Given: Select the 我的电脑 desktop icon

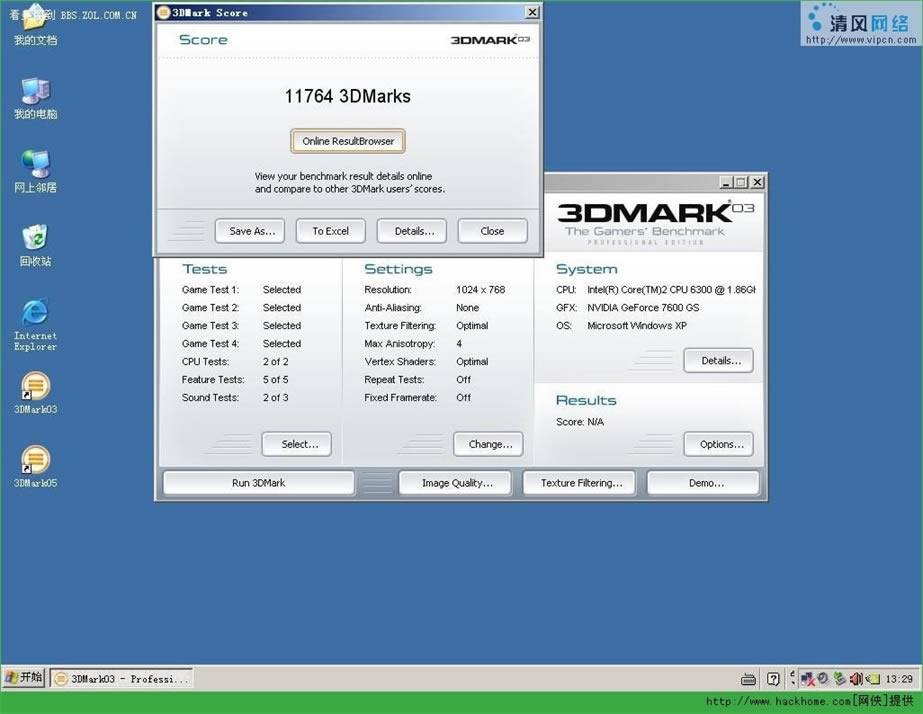Looking at the screenshot, I should (x=35, y=98).
